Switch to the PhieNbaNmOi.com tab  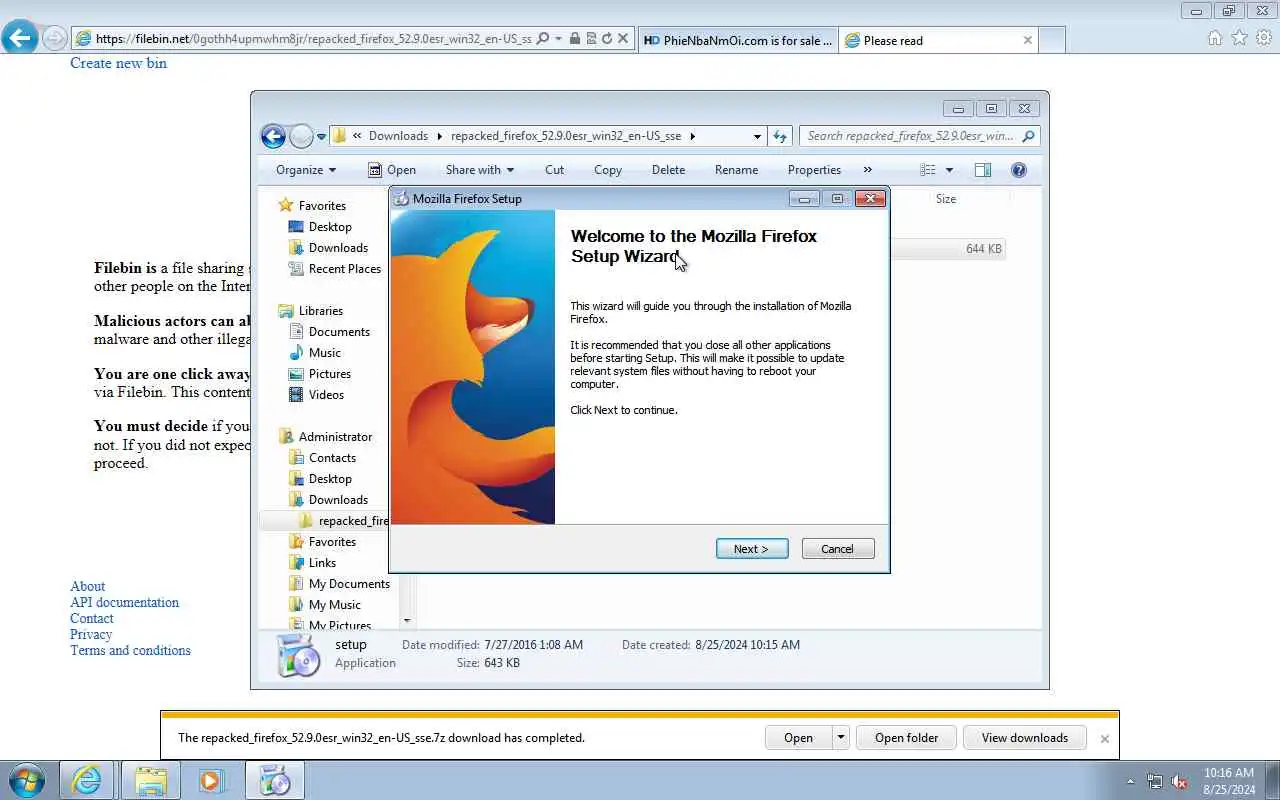coord(737,40)
